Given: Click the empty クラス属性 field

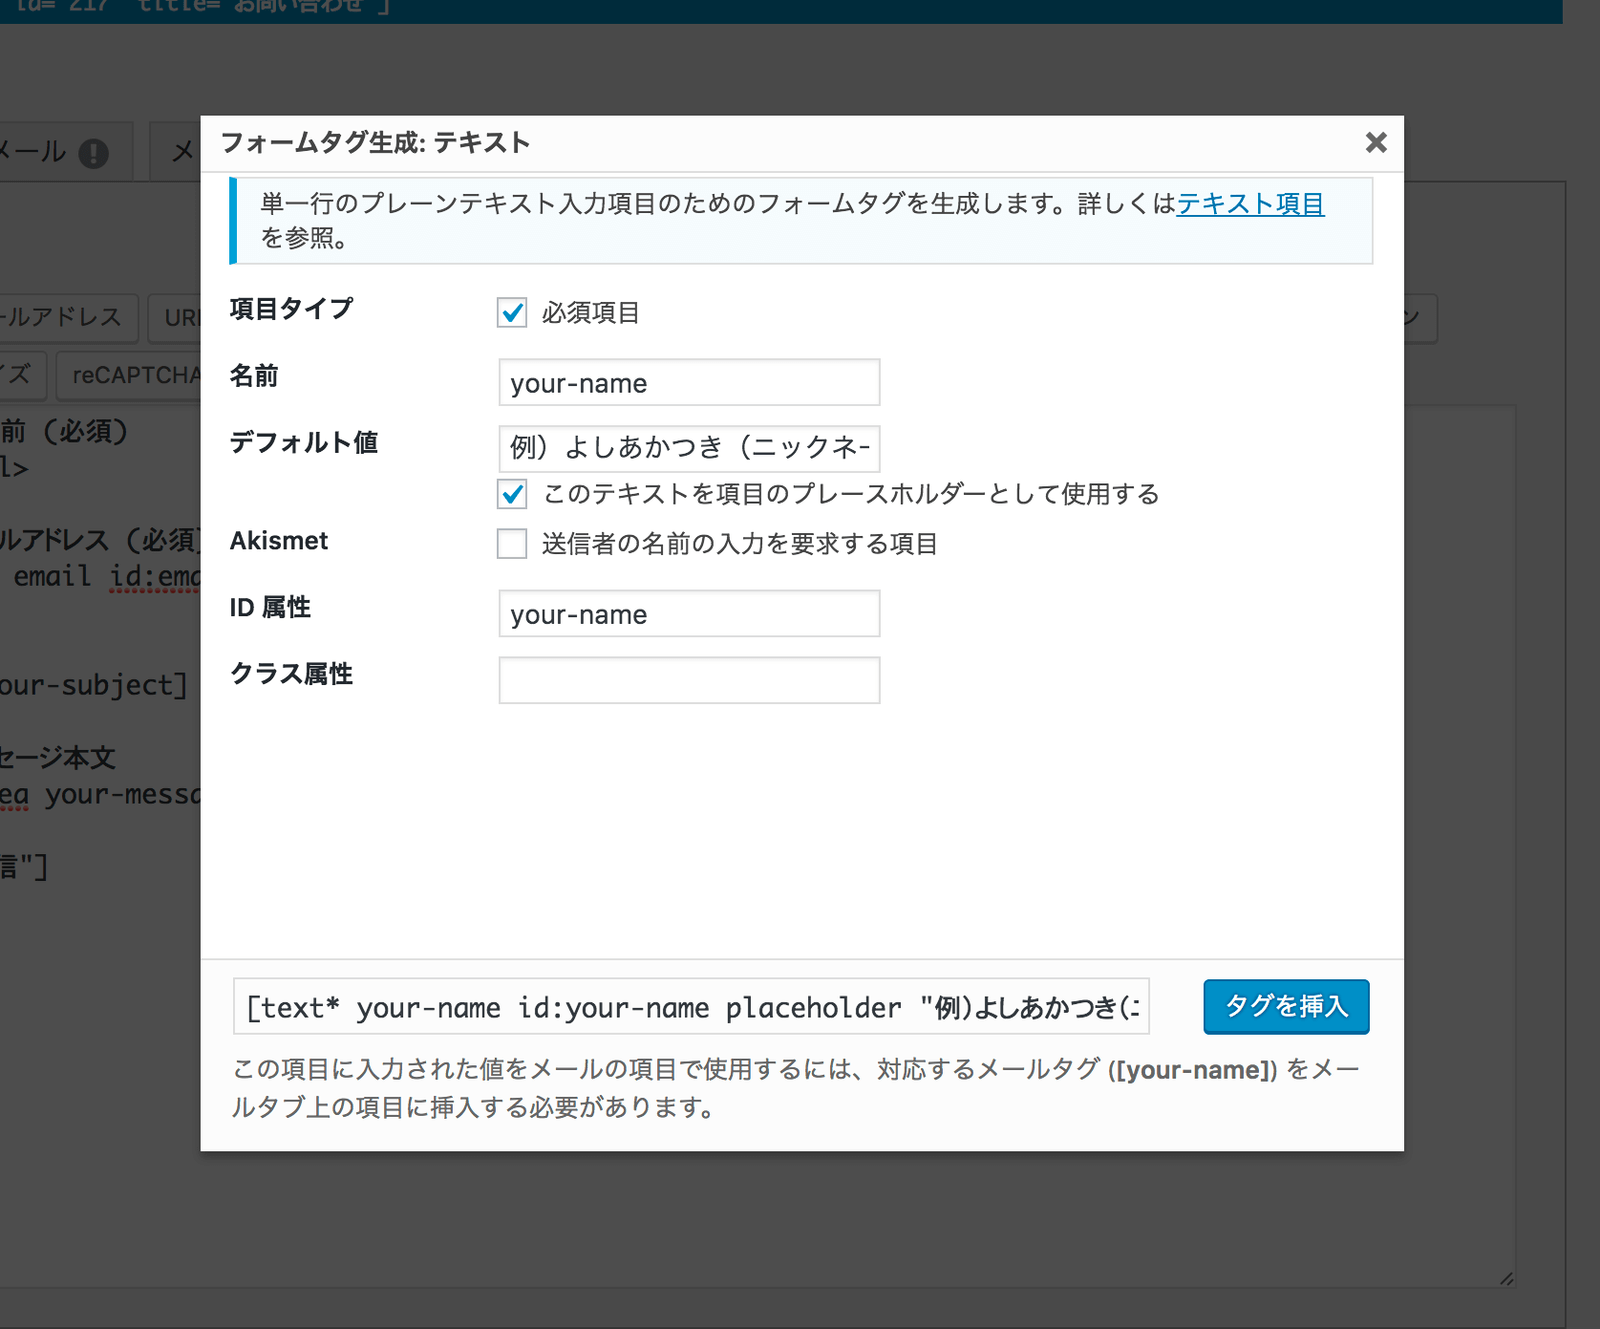Looking at the screenshot, I should [688, 680].
